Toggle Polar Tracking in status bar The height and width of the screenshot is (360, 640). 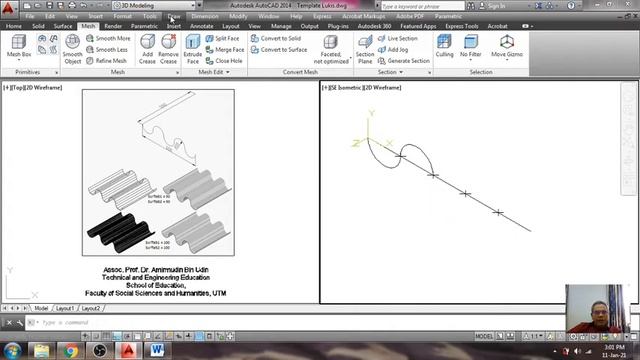[x=127, y=336]
